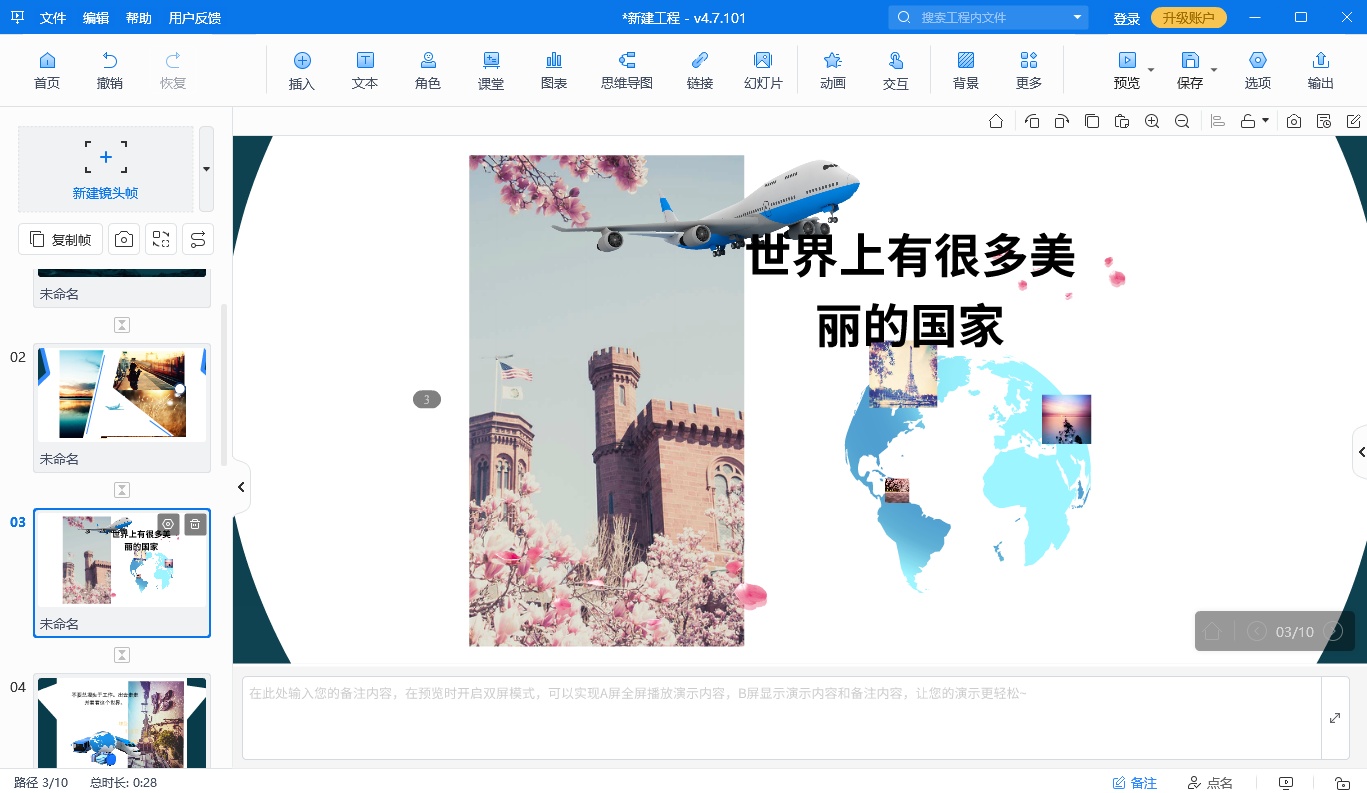Image resolution: width=1367 pixels, height=793 pixels.
Task: Delete frame 03 with trash icon
Action: pos(195,524)
